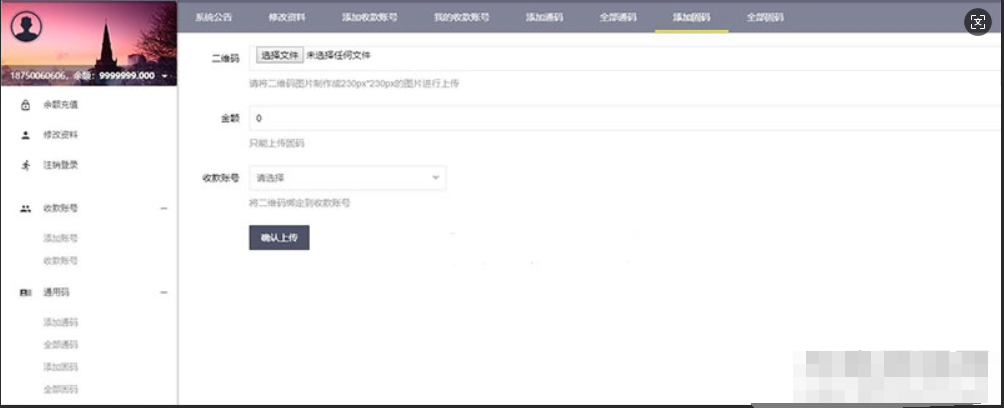Click the person icon beside 修改资料
Image resolution: width=1004 pixels, height=408 pixels.
tap(26, 135)
